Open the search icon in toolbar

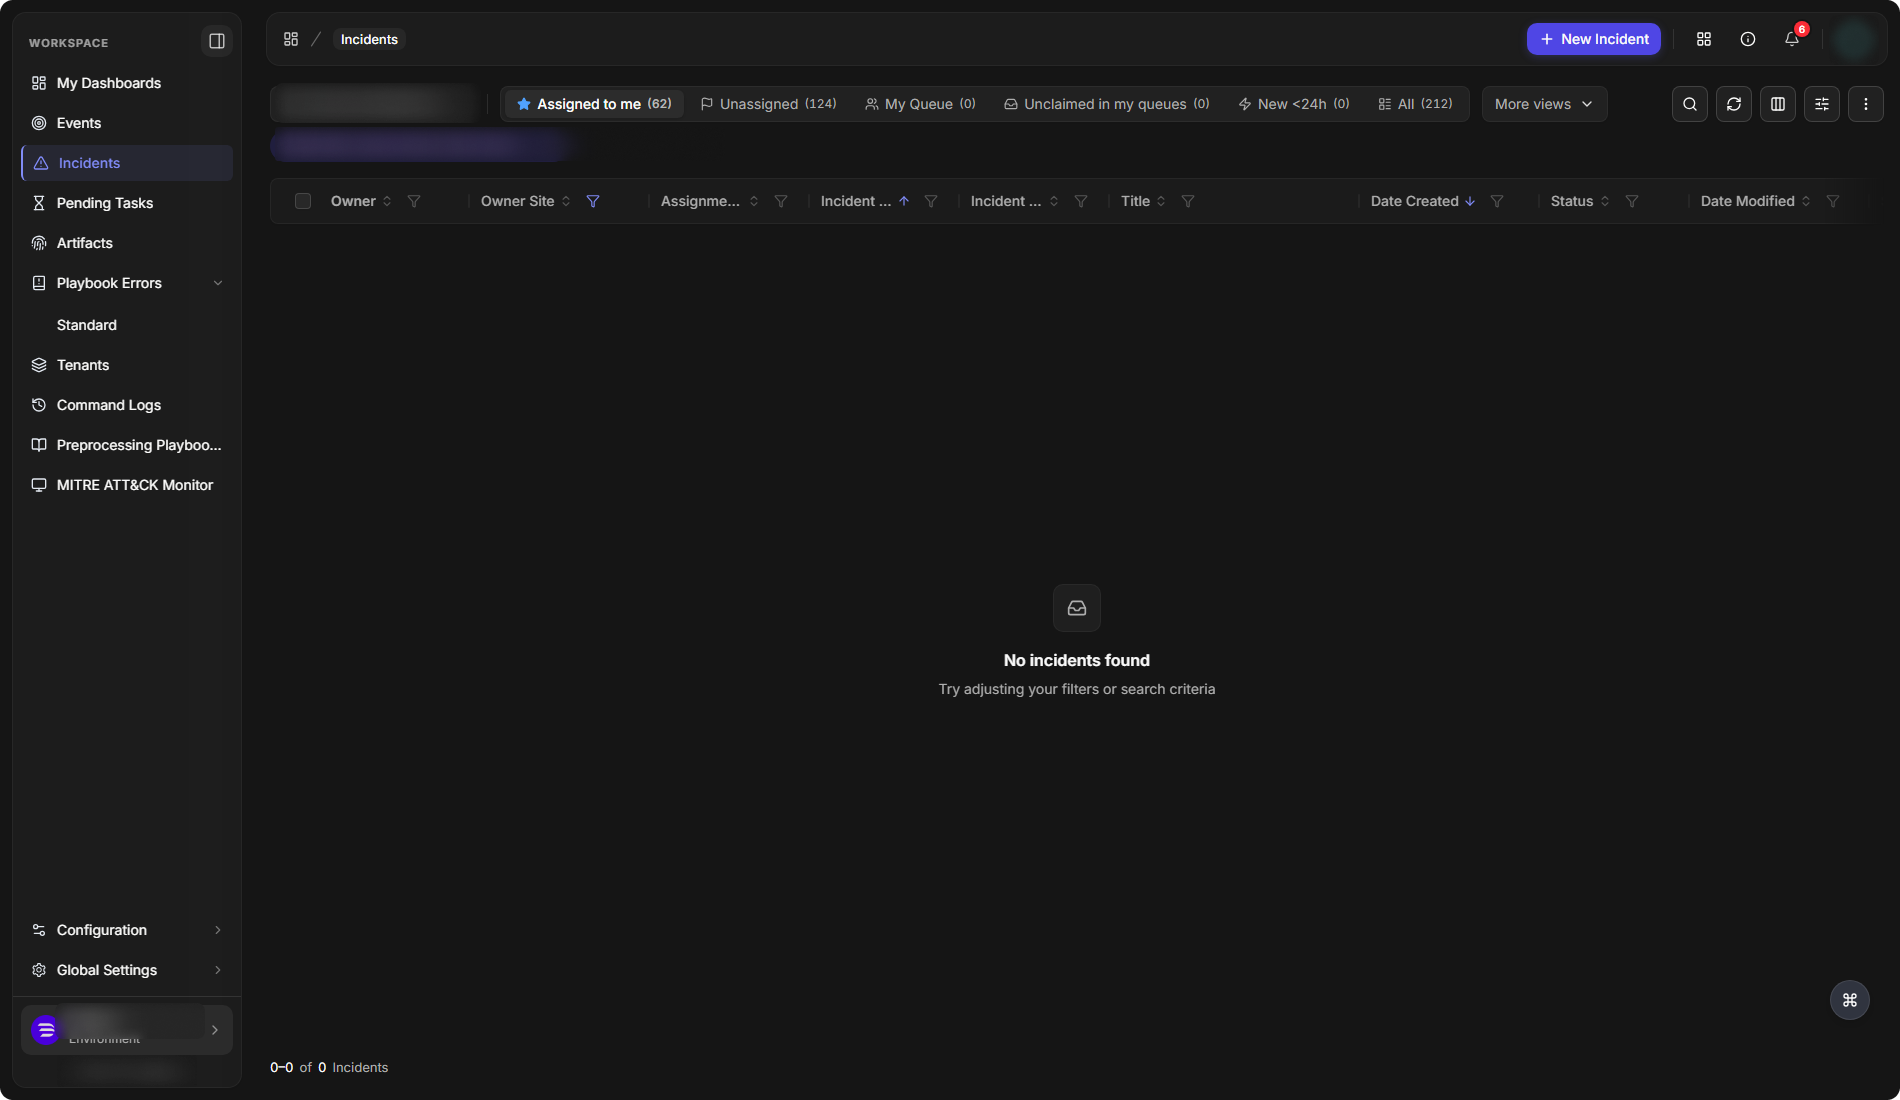[x=1689, y=104]
